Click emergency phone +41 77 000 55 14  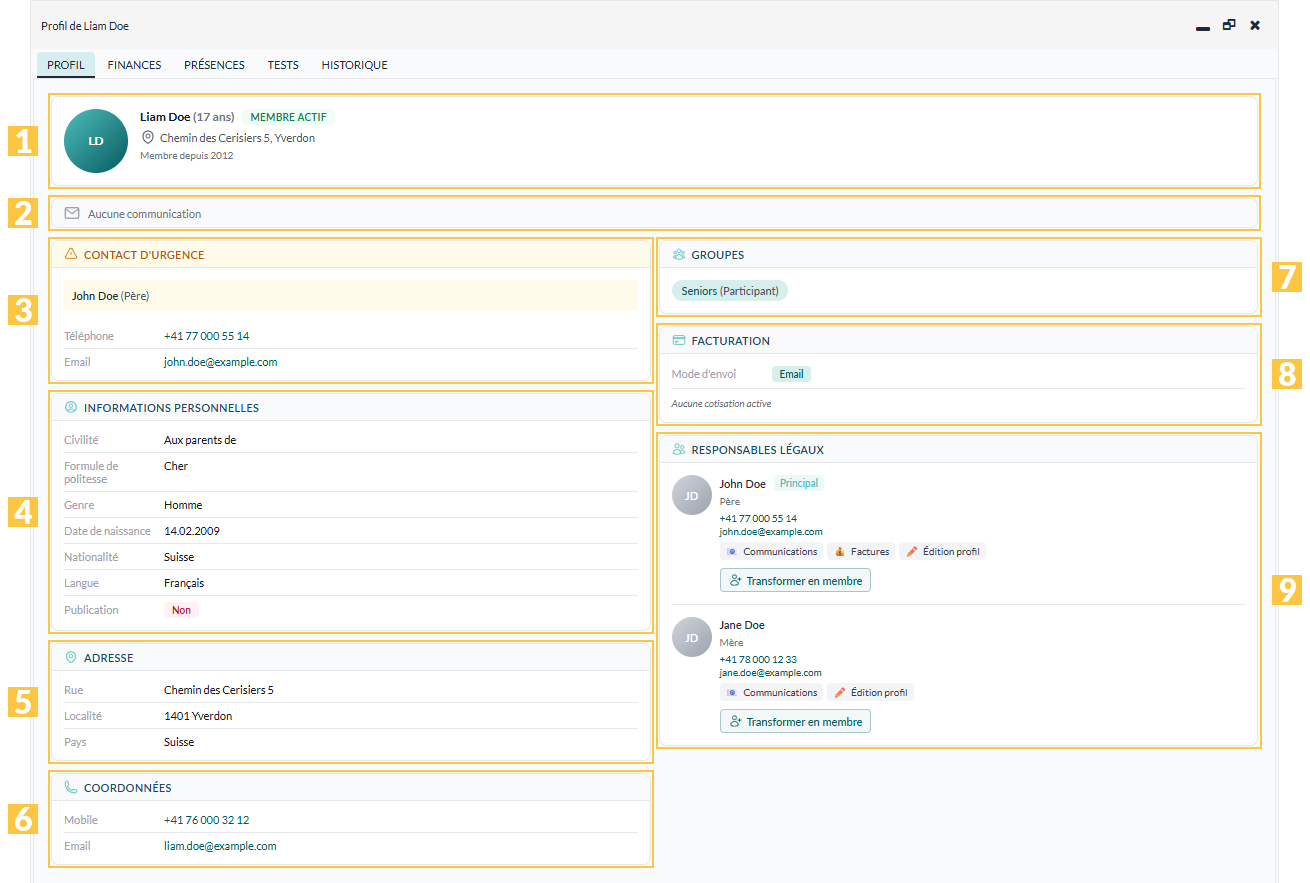pos(207,336)
